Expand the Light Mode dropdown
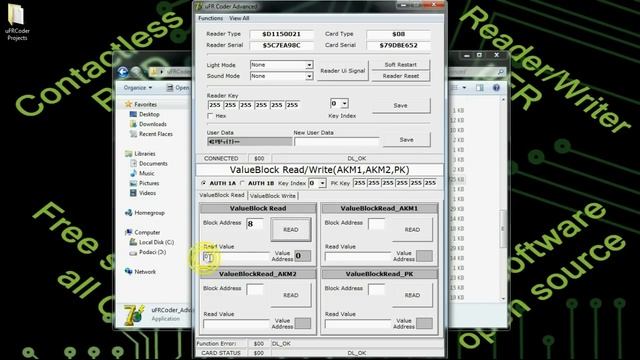Image resolution: width=640 pixels, height=360 pixels. click(x=309, y=65)
